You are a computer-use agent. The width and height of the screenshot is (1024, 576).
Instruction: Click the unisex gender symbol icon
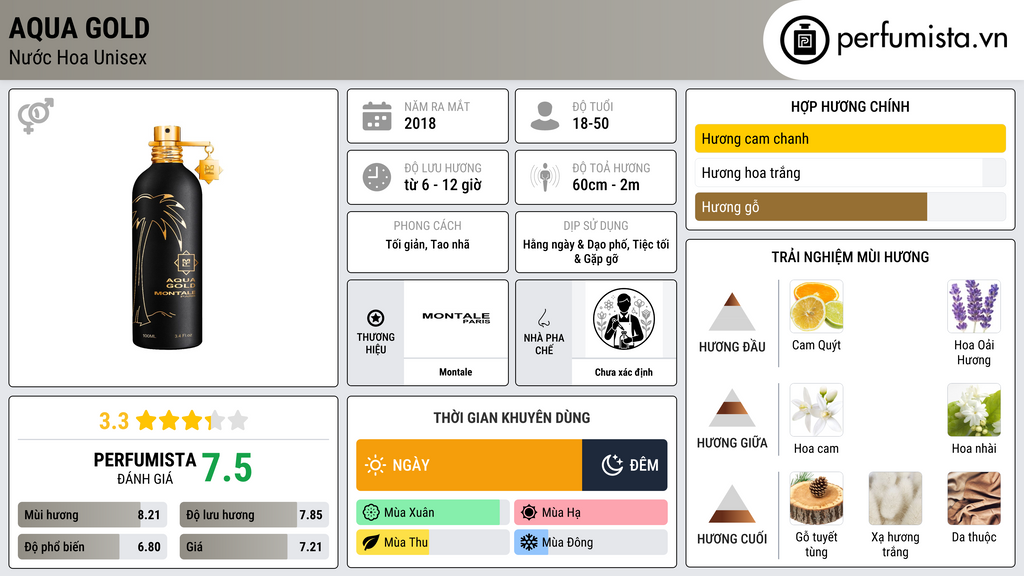pos(36,116)
